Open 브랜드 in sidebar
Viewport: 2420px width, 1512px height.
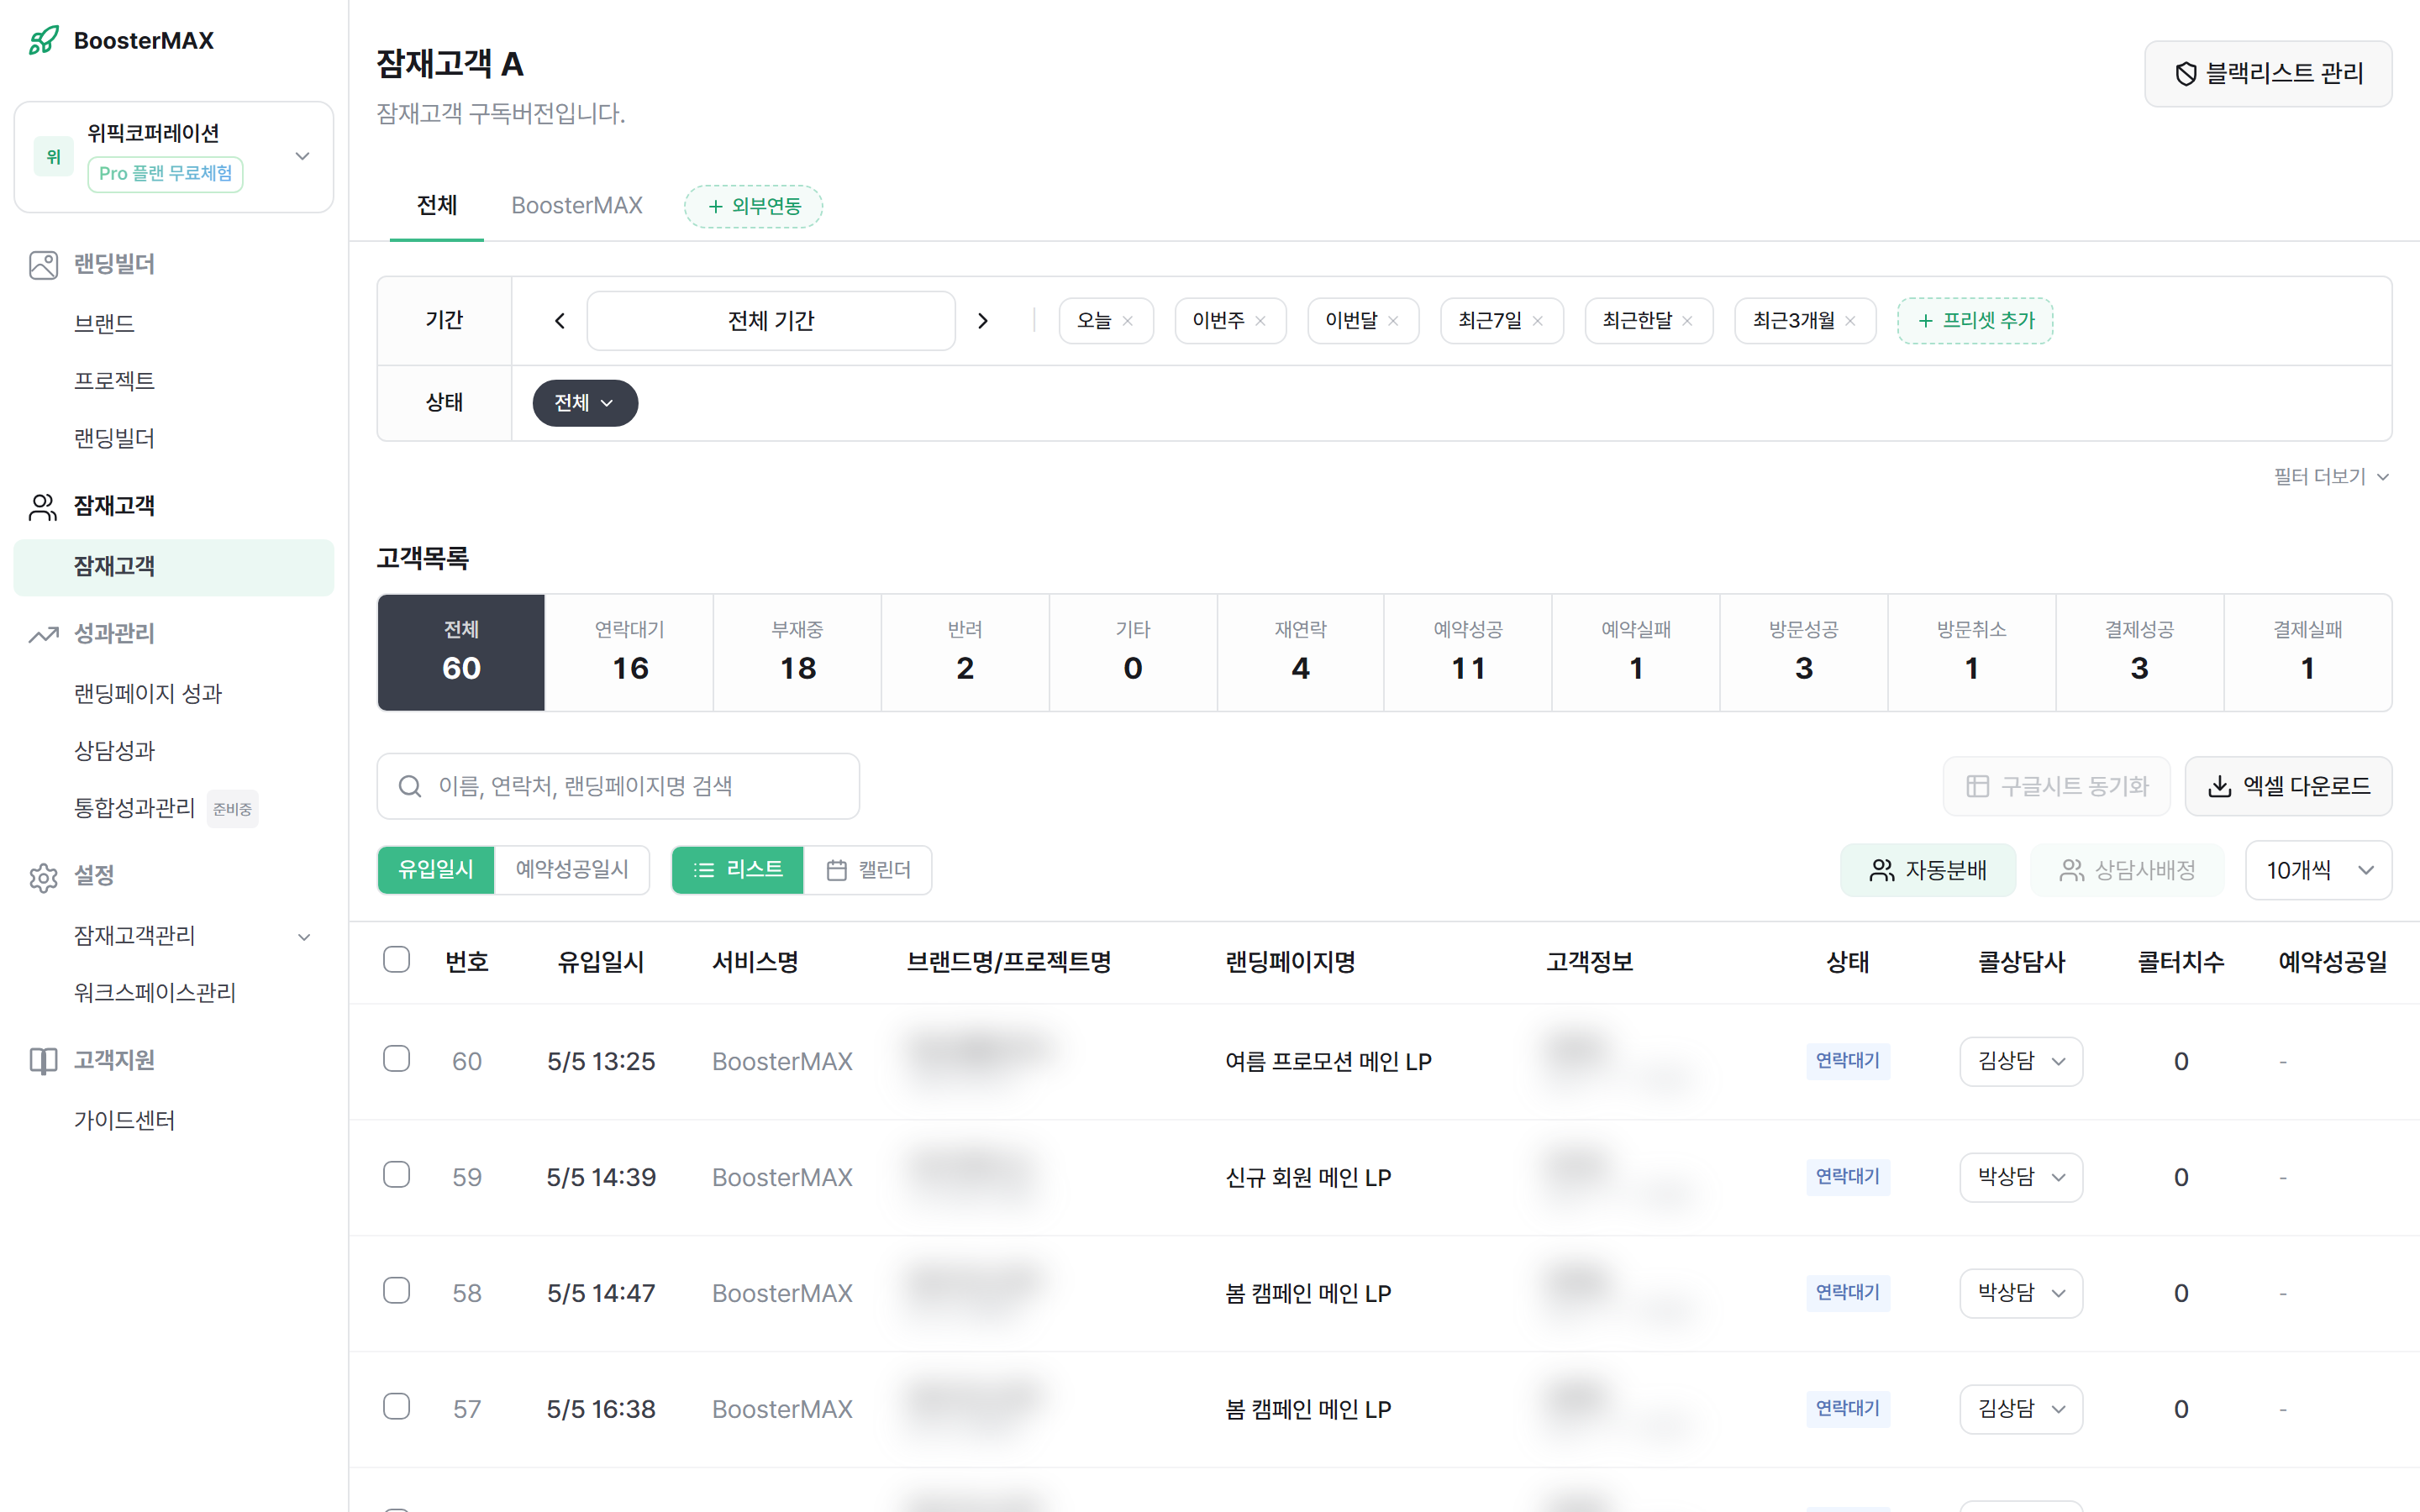105,324
